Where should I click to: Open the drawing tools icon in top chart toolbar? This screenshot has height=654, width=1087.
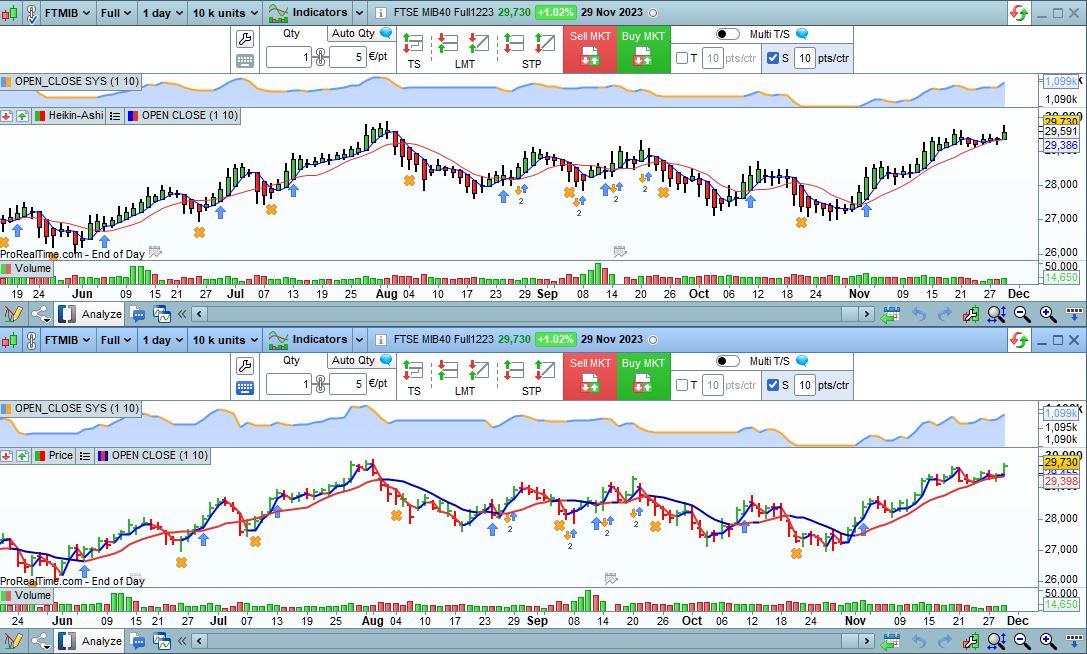(x=12, y=314)
